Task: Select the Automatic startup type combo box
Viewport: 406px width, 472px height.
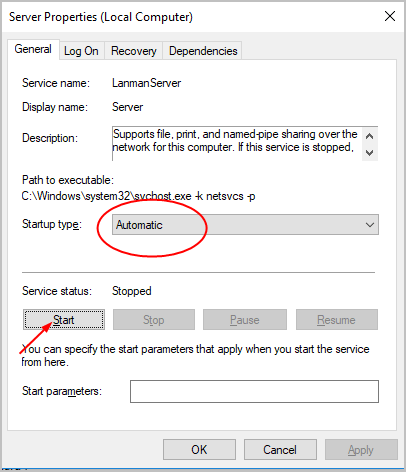Action: (x=245, y=225)
